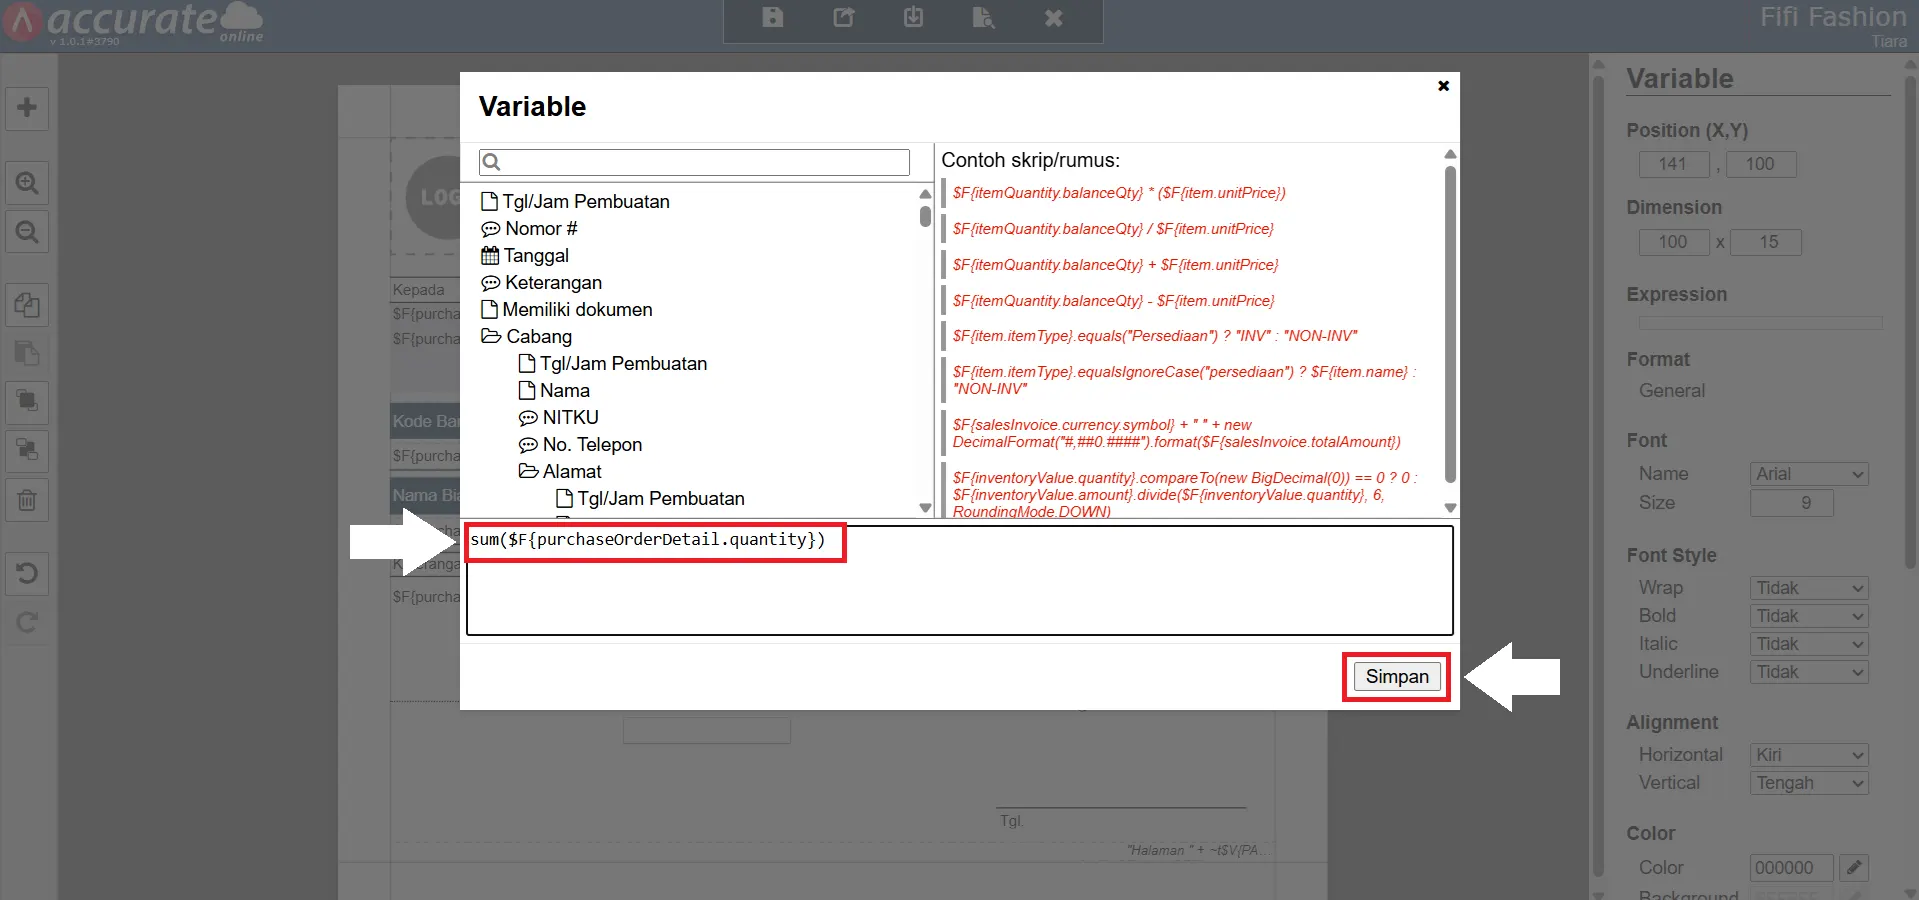Screen dimensions: 1919x900
Task: Open the Font Name dropdown
Action: tap(1809, 474)
